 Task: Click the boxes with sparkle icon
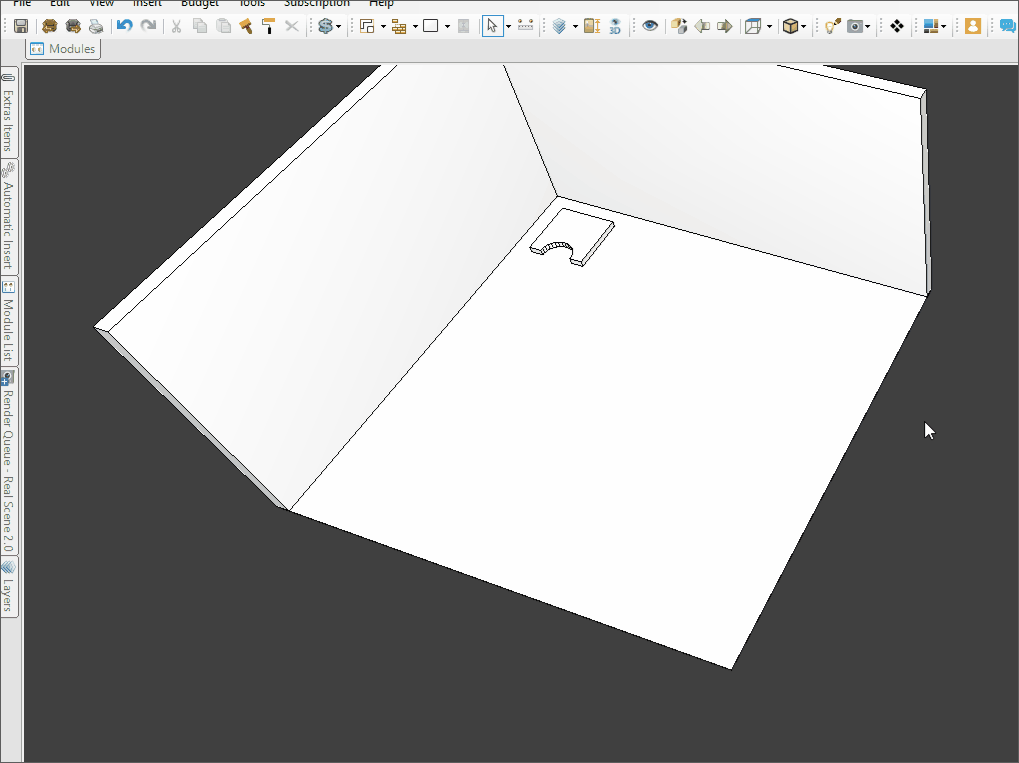pyautogui.click(x=679, y=26)
